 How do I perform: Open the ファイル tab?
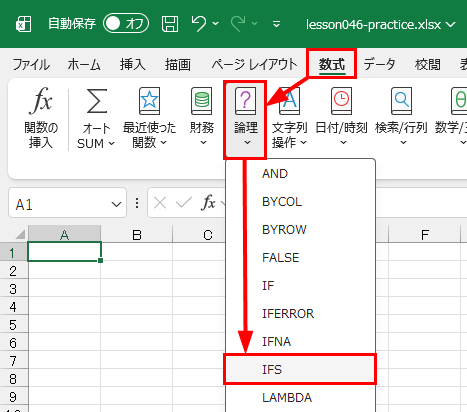[x=31, y=64]
